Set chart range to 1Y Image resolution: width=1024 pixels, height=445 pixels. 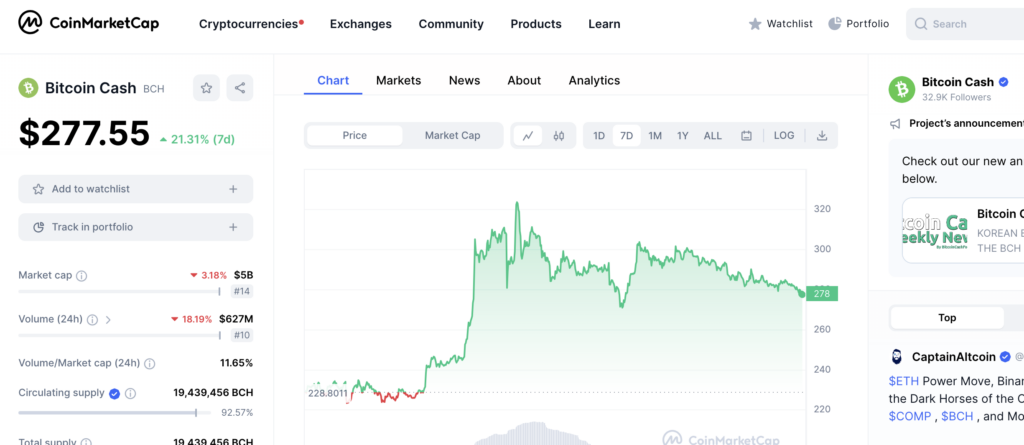683,135
